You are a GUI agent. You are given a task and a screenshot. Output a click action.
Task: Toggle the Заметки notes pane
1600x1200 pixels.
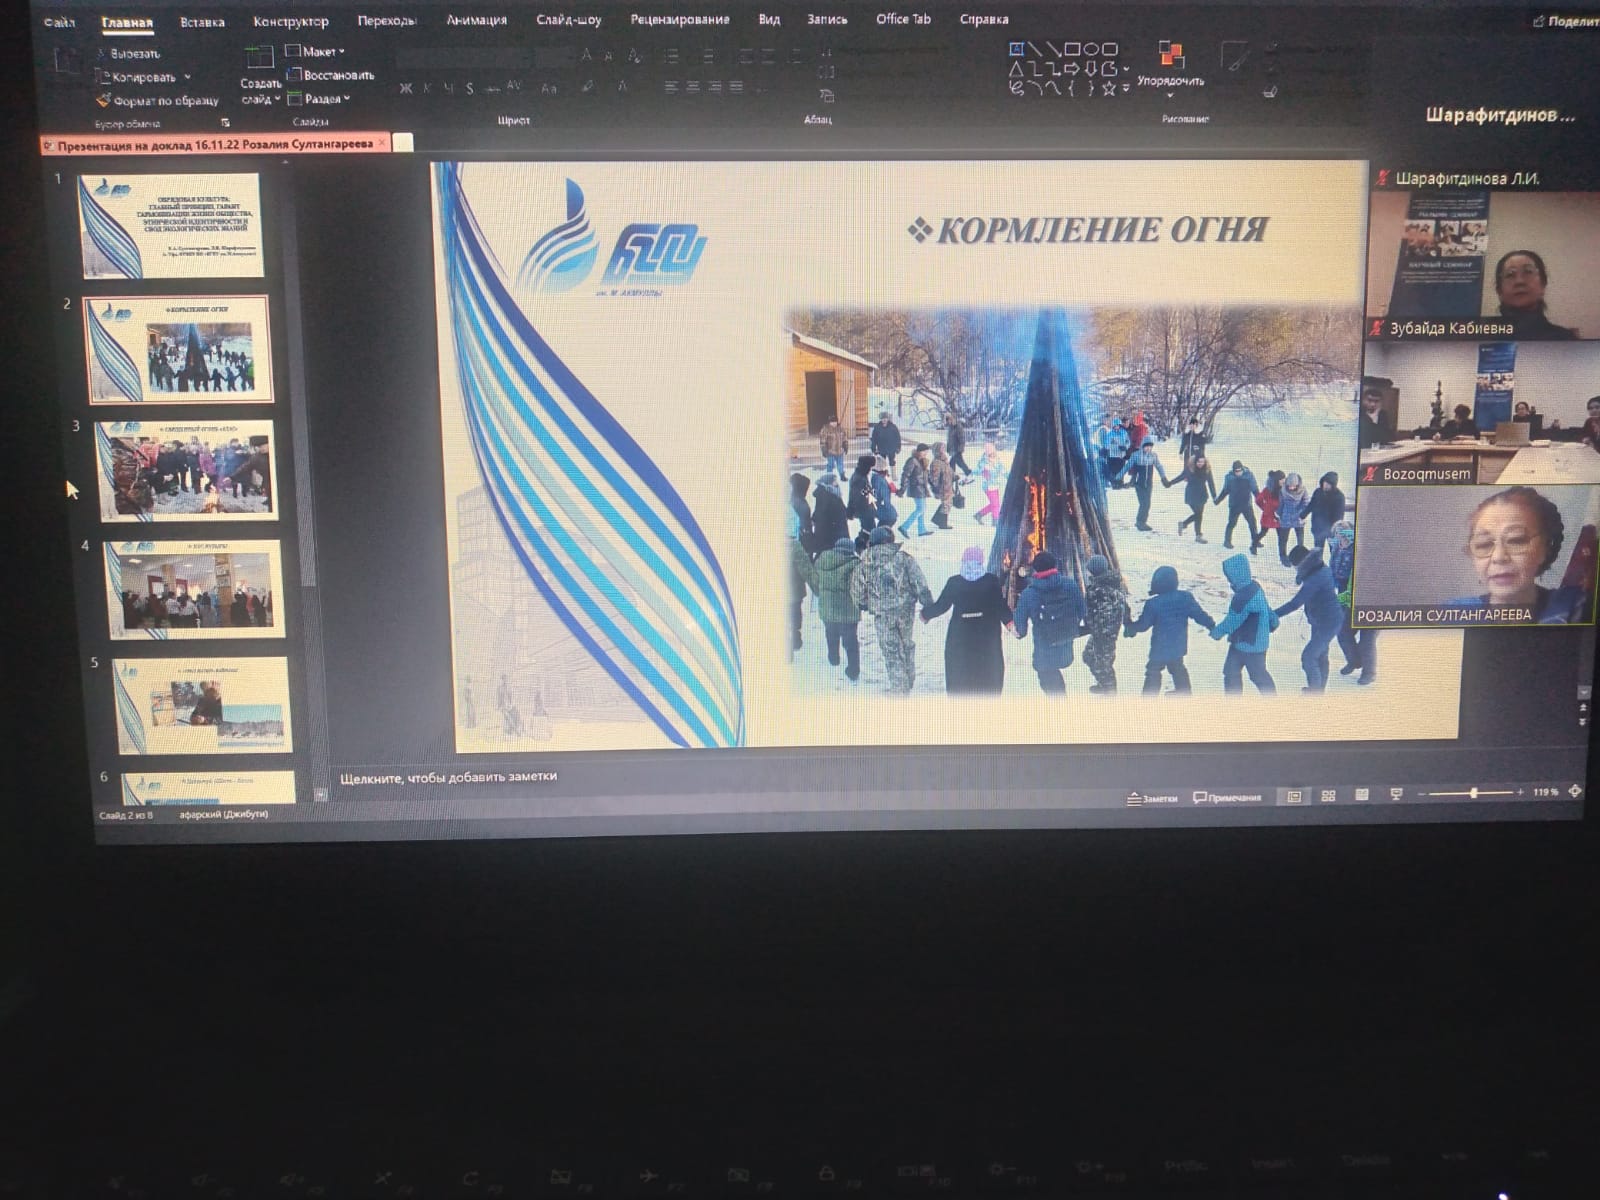click(x=1152, y=798)
